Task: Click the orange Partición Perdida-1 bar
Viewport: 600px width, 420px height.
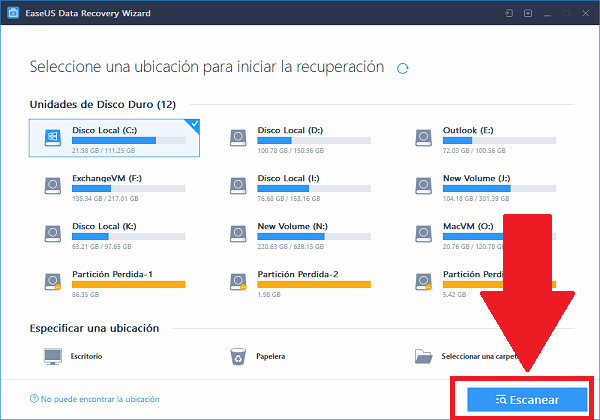Action: 129,284
